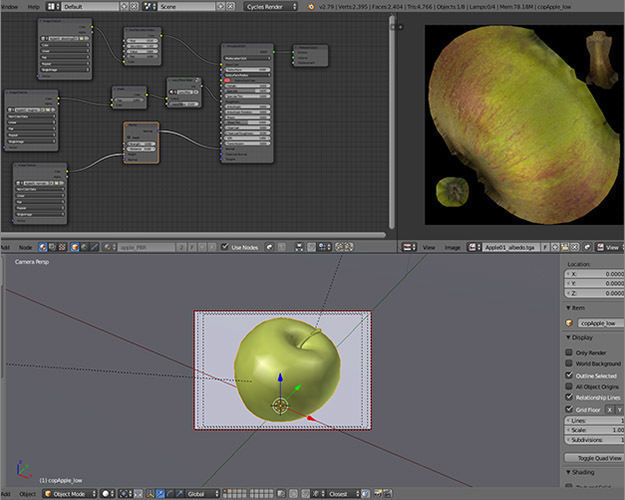The width and height of the screenshot is (625, 500).
Task: Click the copApple_low object name field
Action: tap(601, 323)
